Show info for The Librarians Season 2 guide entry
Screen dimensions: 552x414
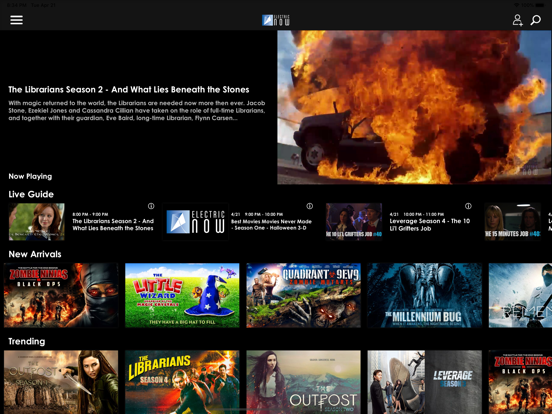151,206
